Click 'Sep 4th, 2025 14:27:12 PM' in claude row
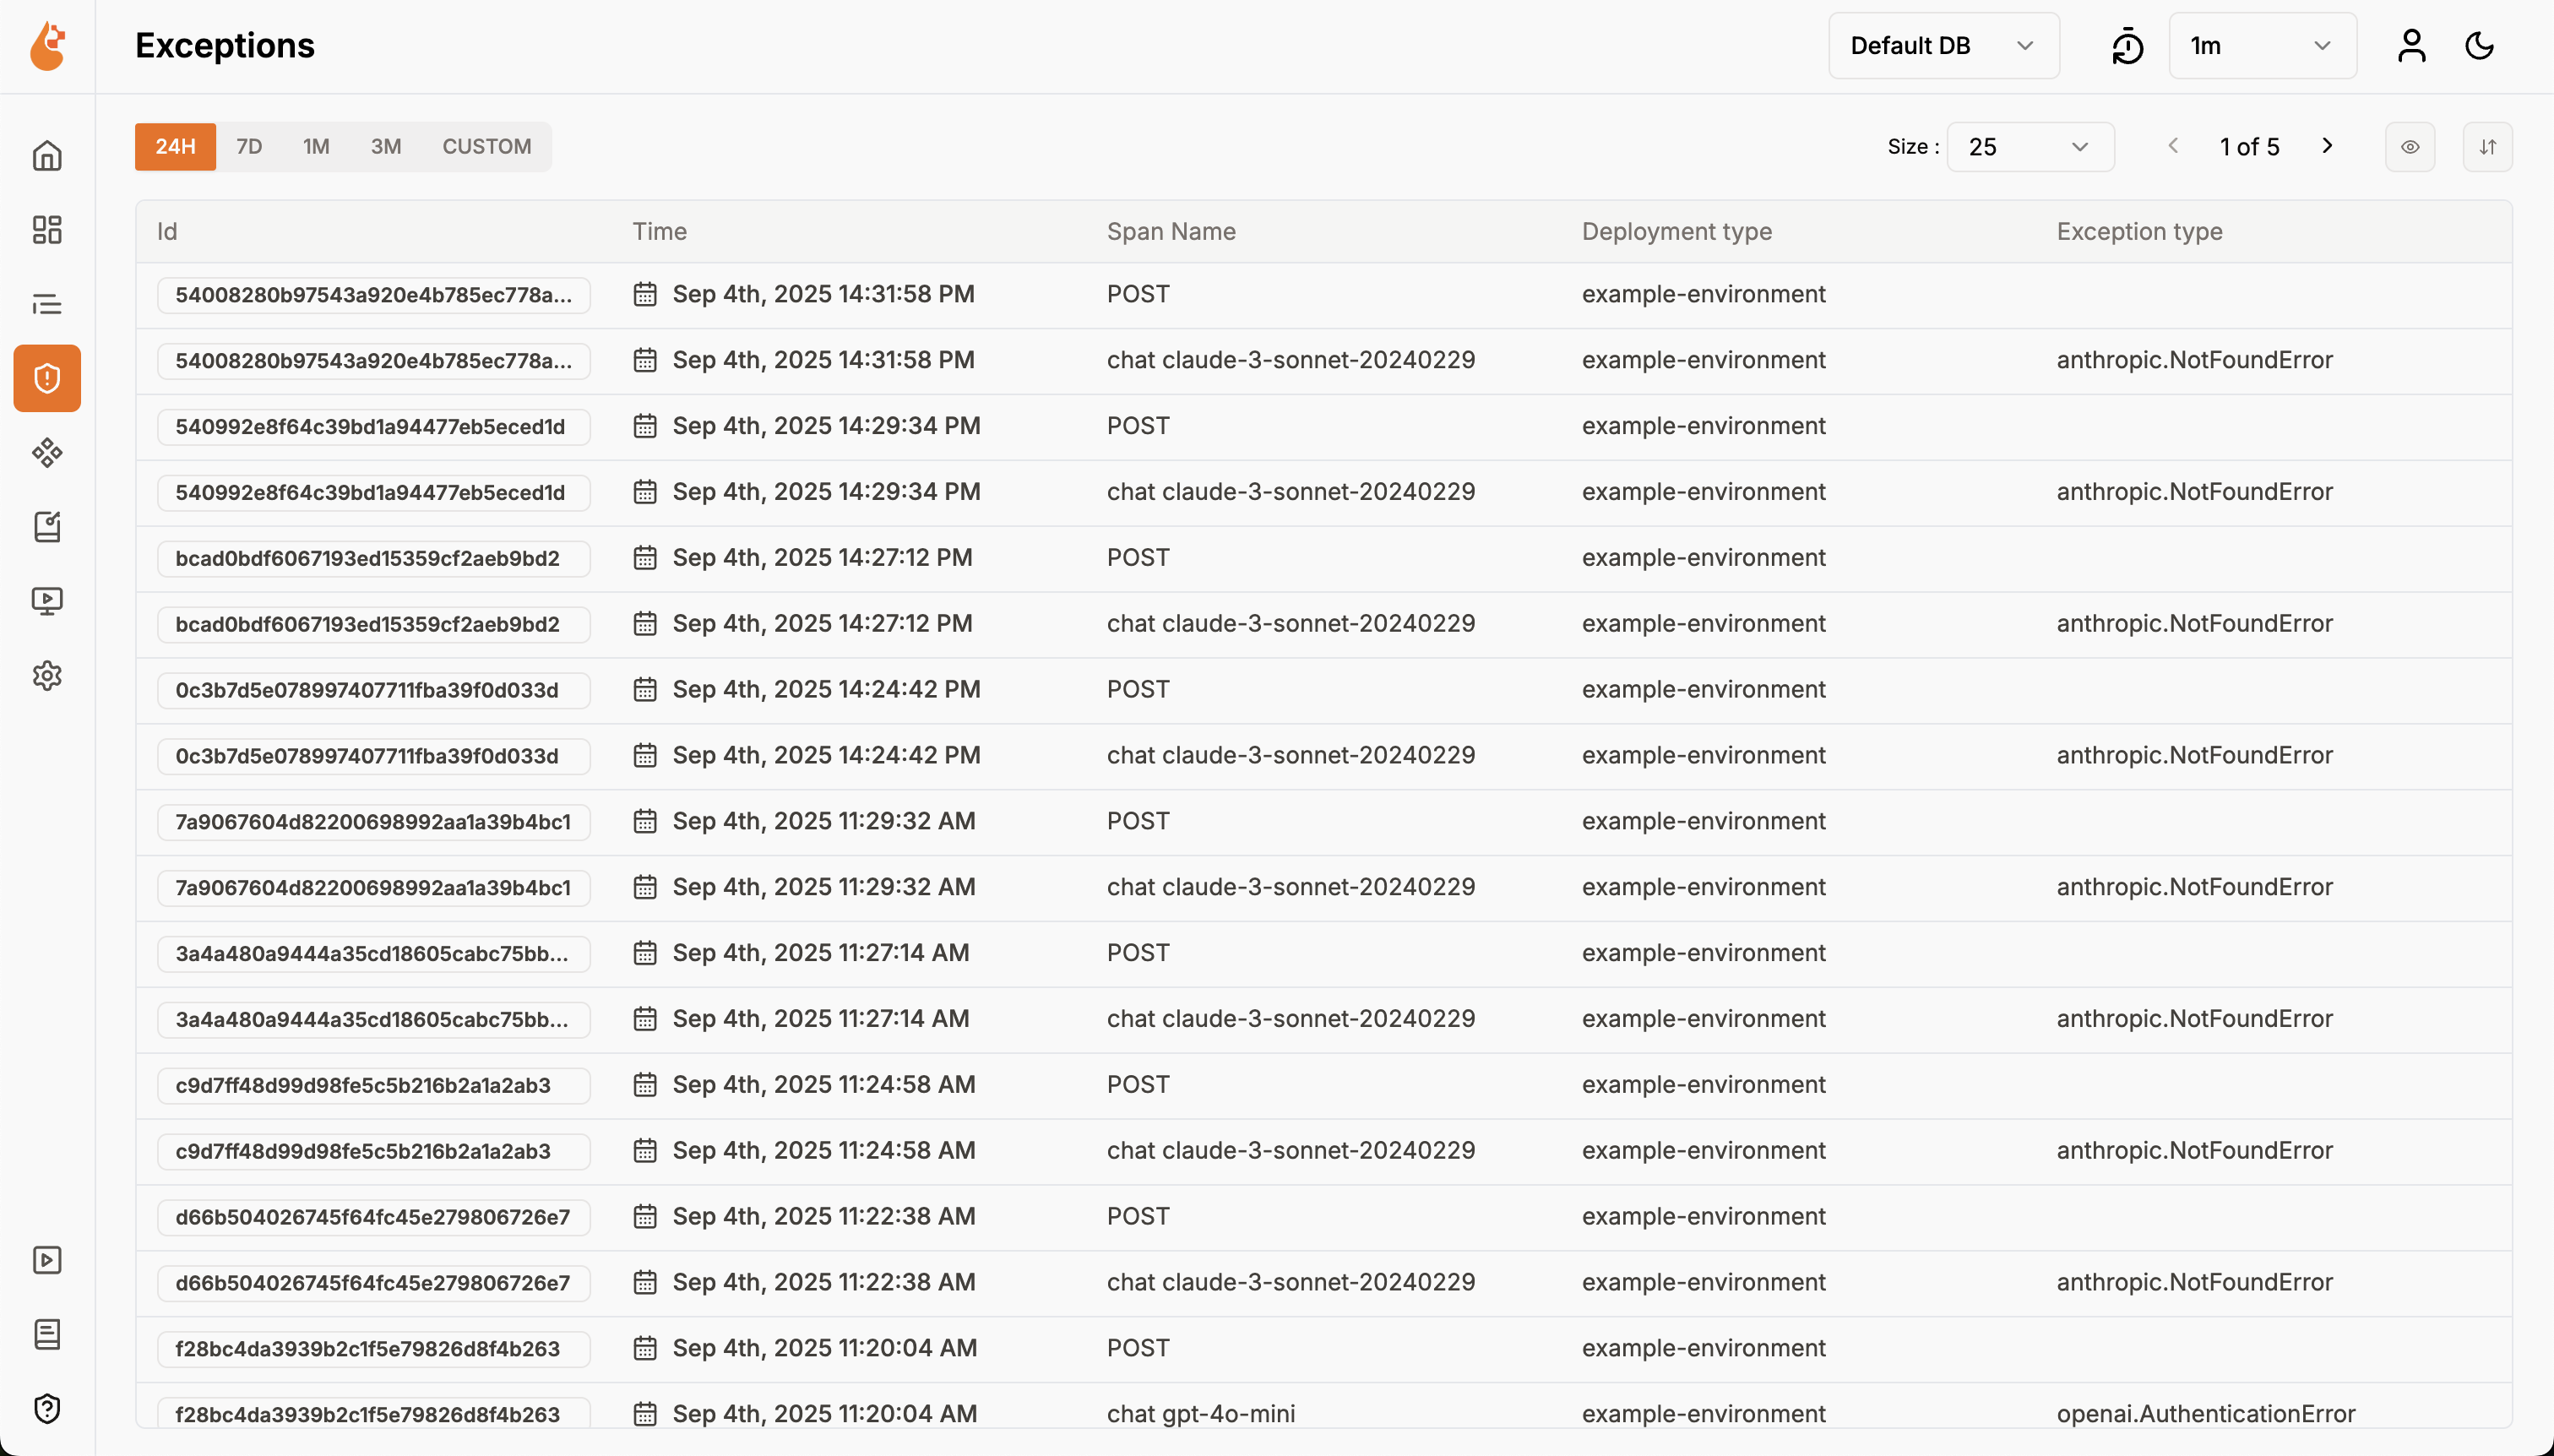Screen dimensions: 2554x1456 tap(822, 623)
